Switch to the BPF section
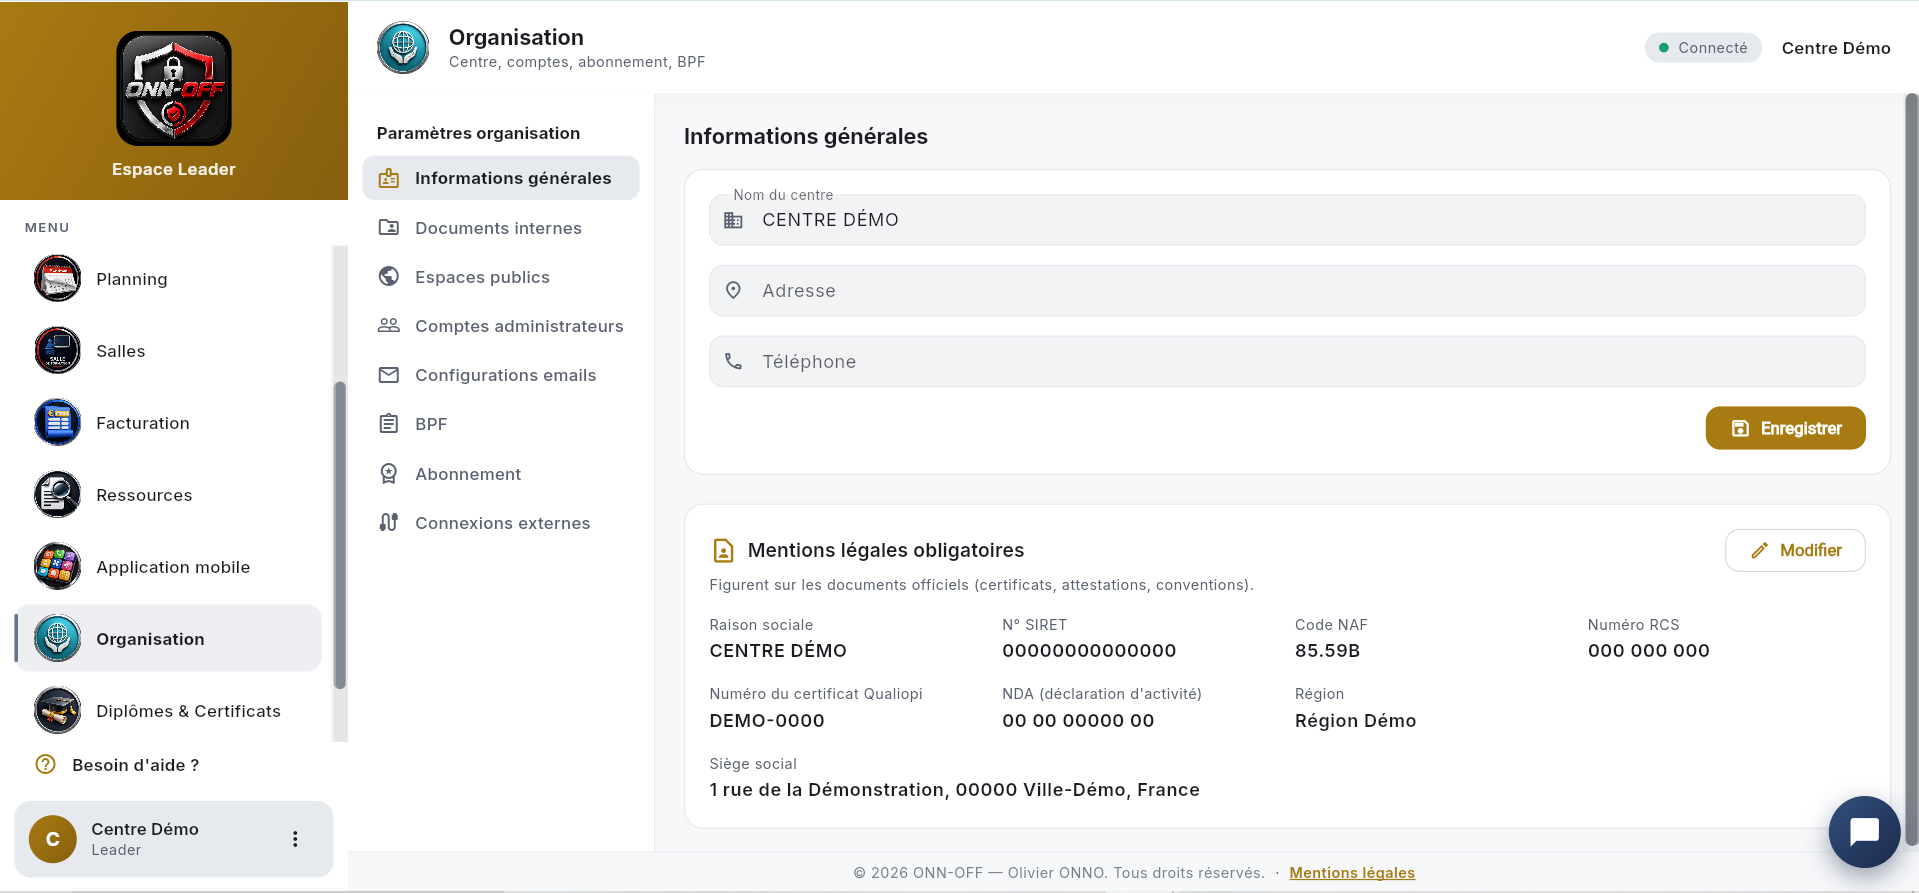The width and height of the screenshot is (1919, 893). pos(501,424)
